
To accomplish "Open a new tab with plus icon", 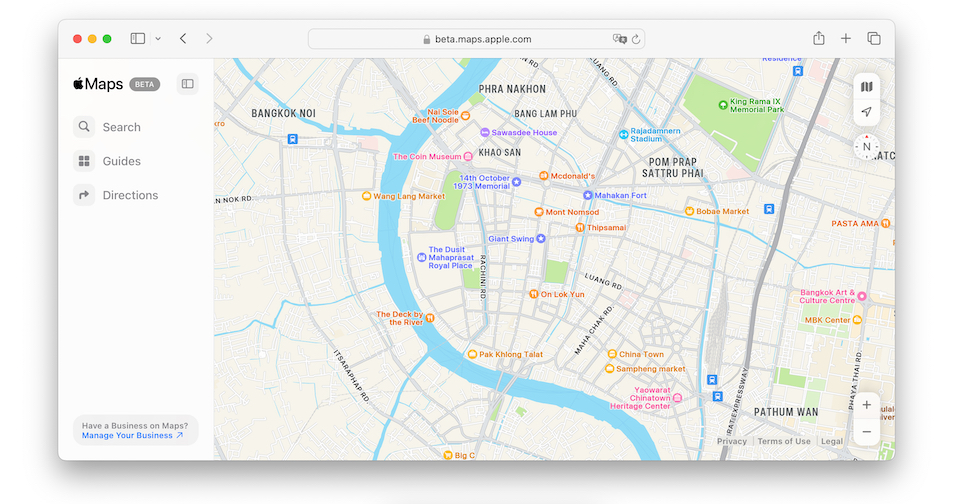I will point(846,39).
